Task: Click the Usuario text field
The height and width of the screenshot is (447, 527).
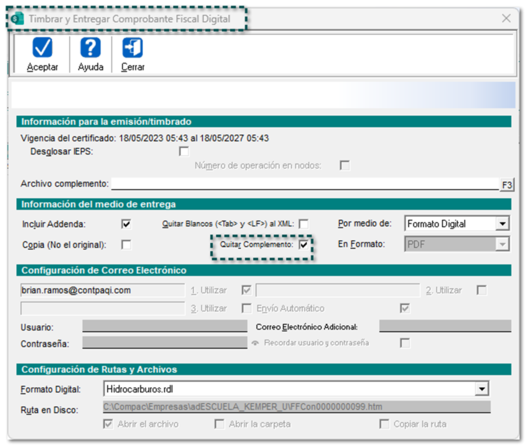Action: pyautogui.click(x=165, y=326)
